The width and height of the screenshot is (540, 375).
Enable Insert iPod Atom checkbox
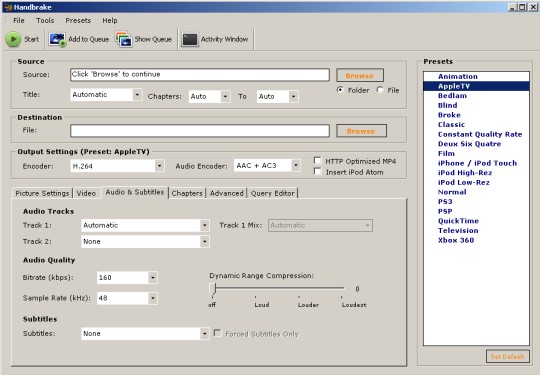318,171
